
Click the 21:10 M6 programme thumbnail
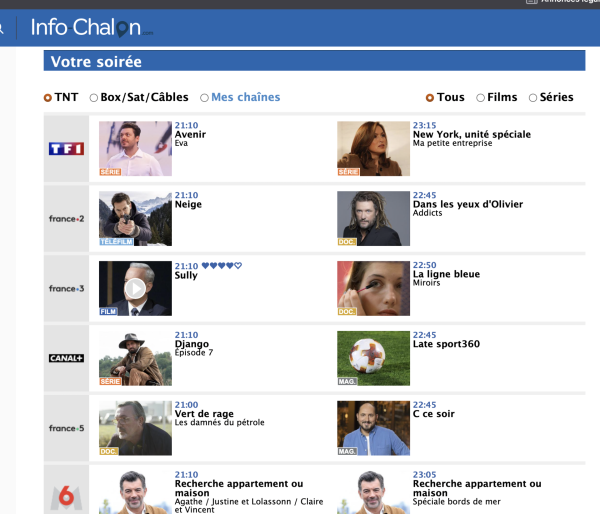tap(135, 492)
